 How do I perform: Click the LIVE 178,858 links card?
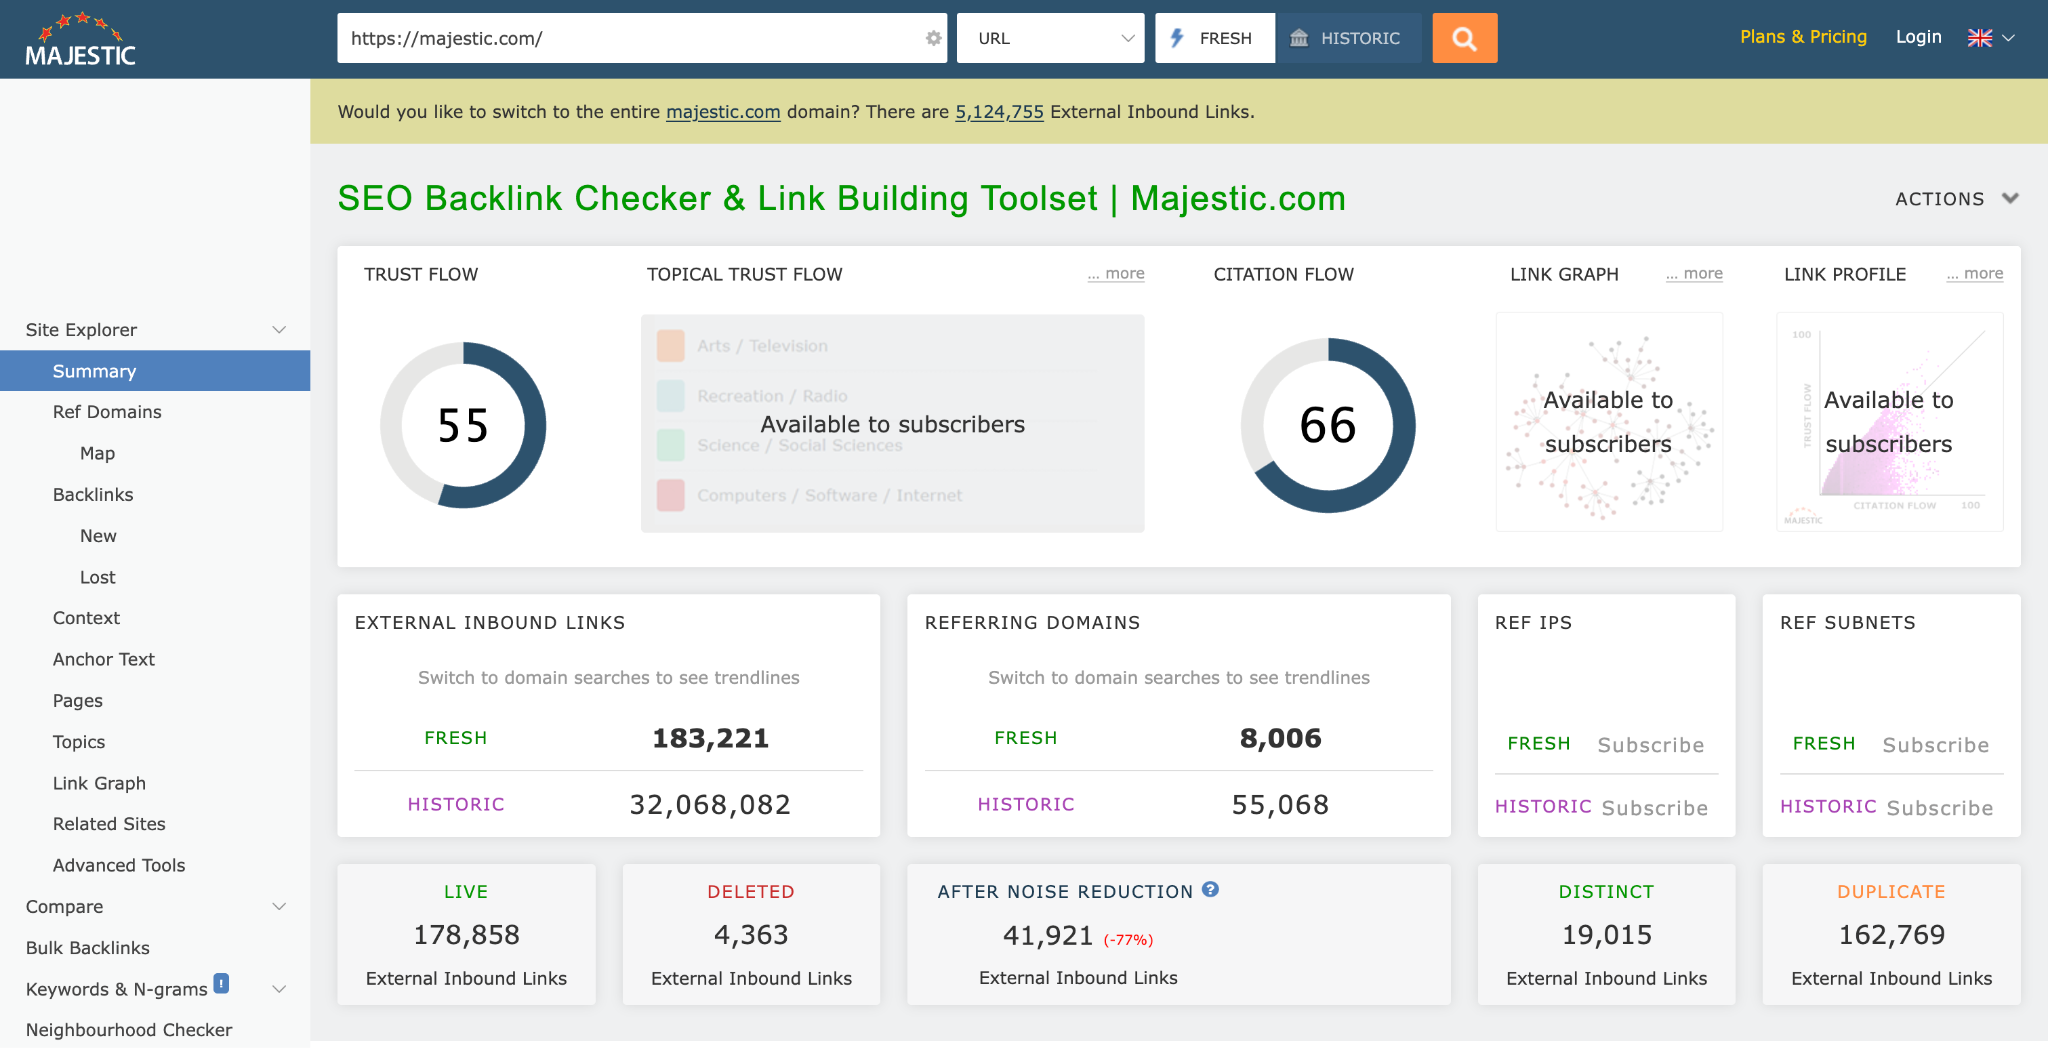[466, 934]
